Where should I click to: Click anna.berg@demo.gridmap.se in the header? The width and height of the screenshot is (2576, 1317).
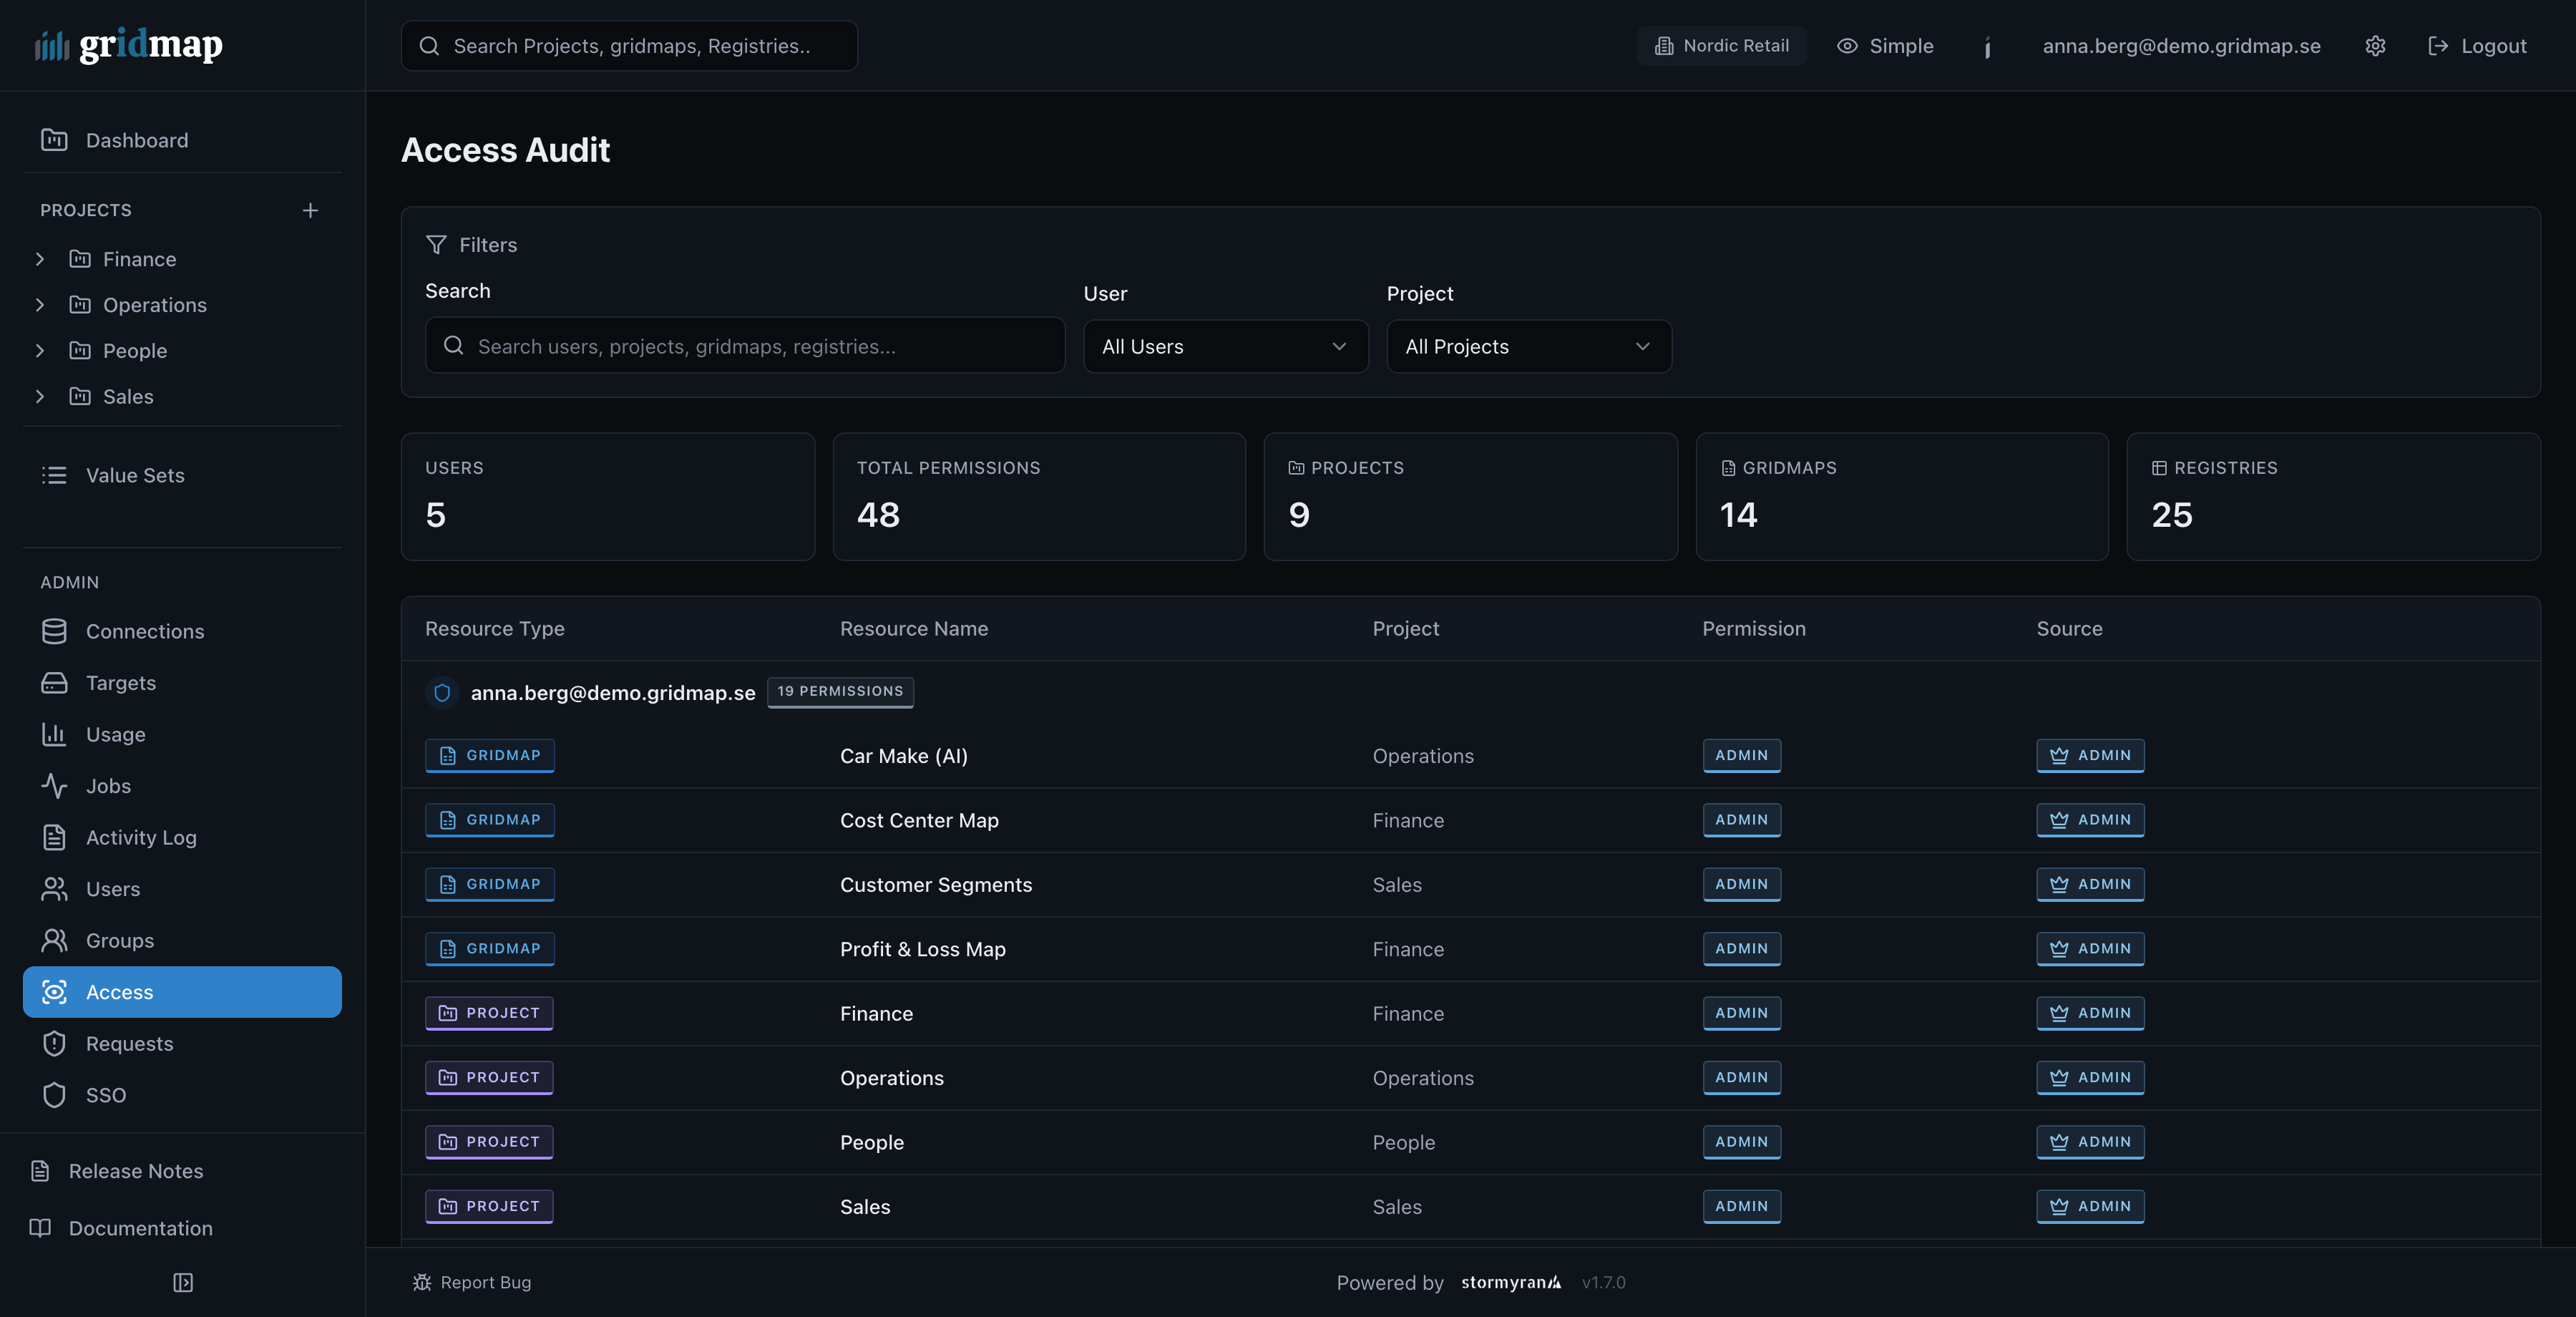click(2181, 46)
